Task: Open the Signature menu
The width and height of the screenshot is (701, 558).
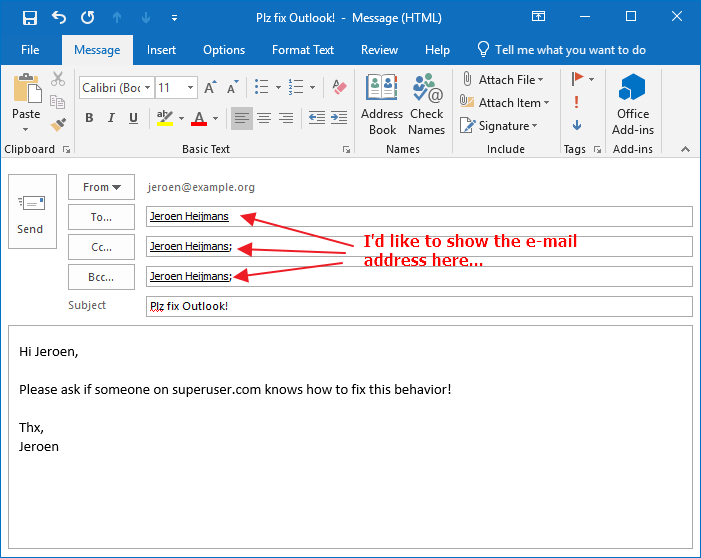Action: (x=499, y=126)
